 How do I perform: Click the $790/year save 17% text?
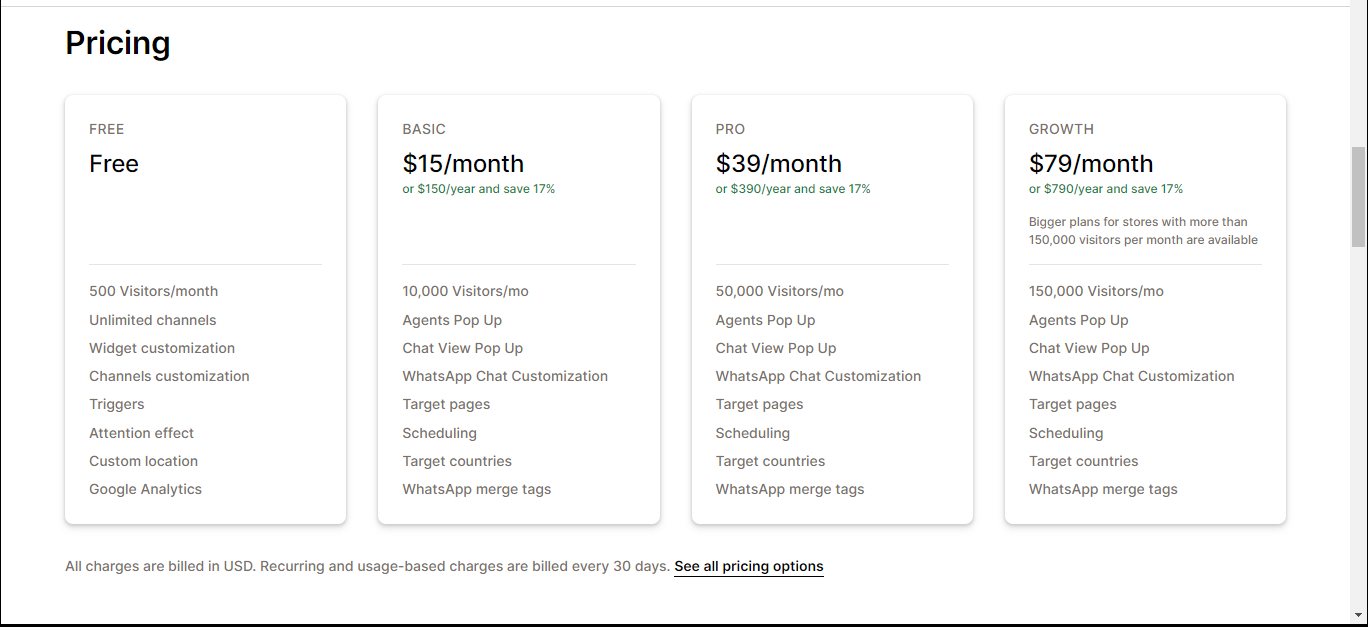pos(1106,189)
